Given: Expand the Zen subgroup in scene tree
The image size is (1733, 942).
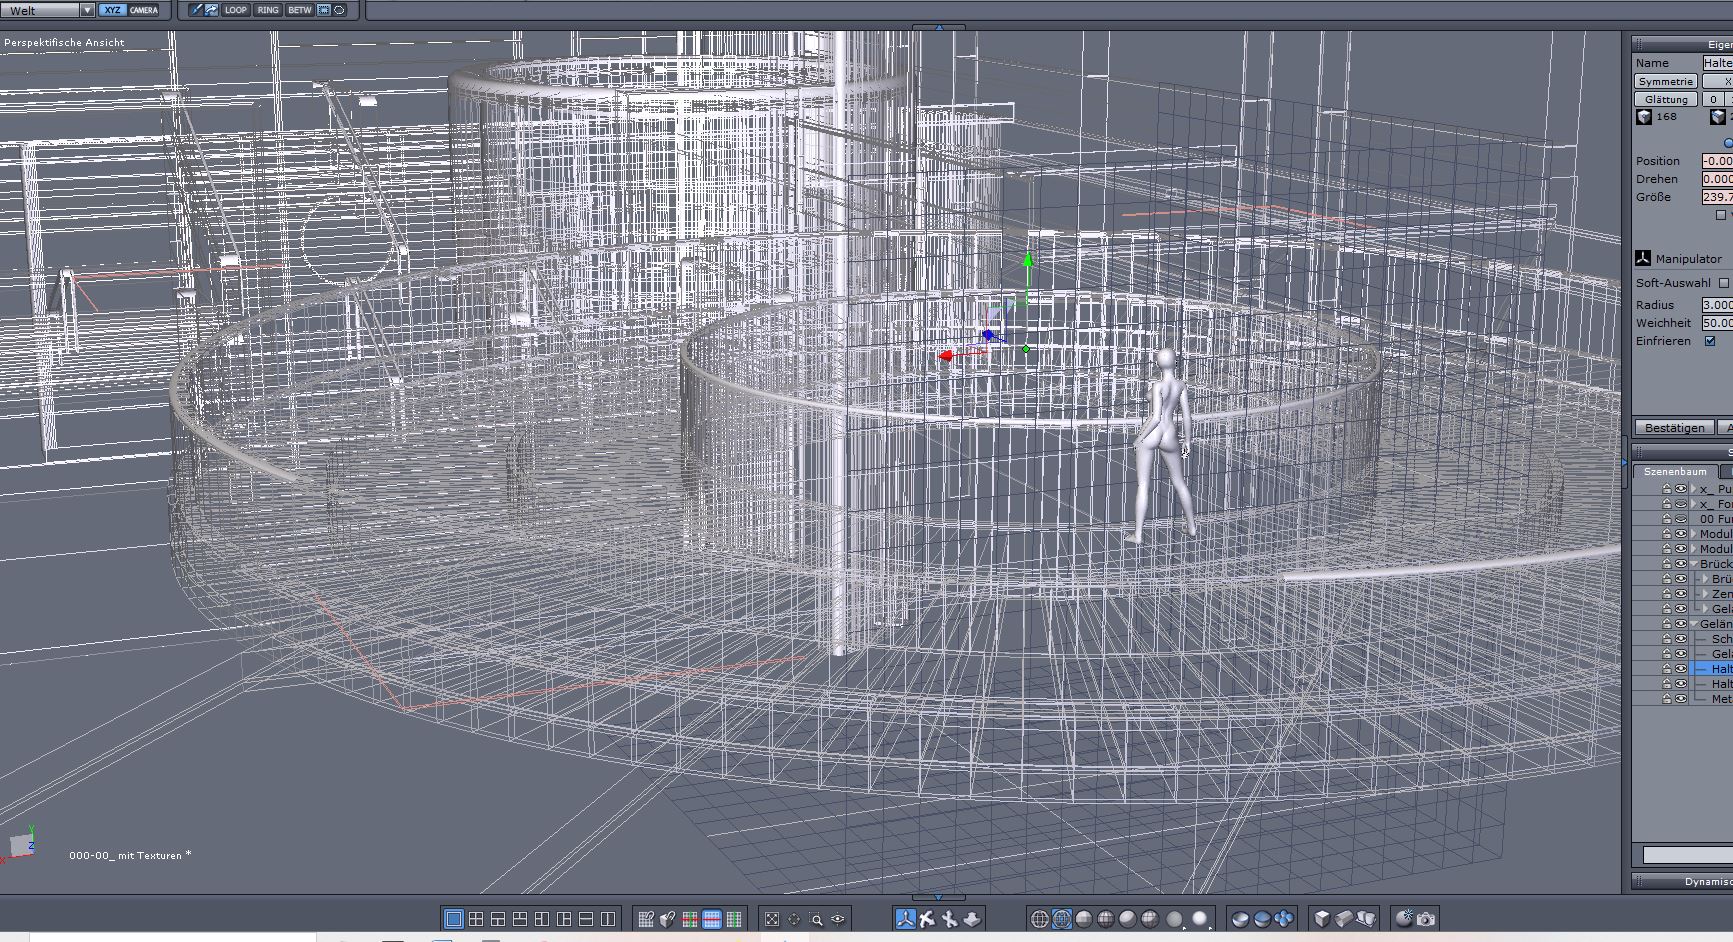Looking at the screenshot, I should click(x=1705, y=594).
